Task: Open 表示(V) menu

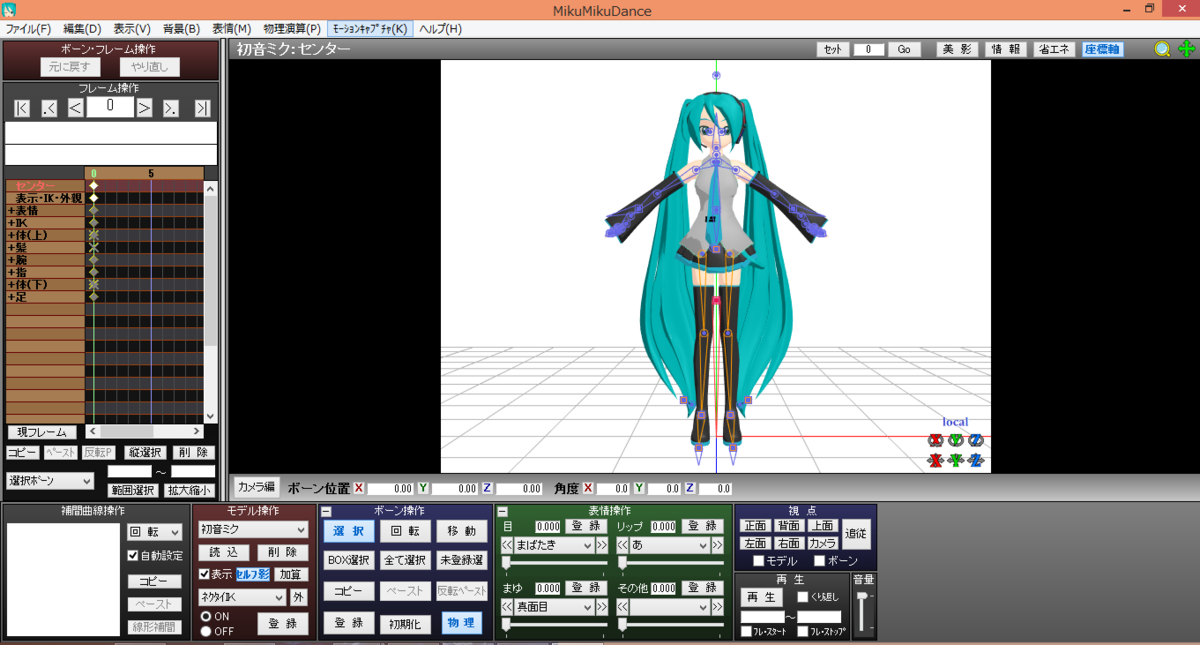Action: click(132, 29)
